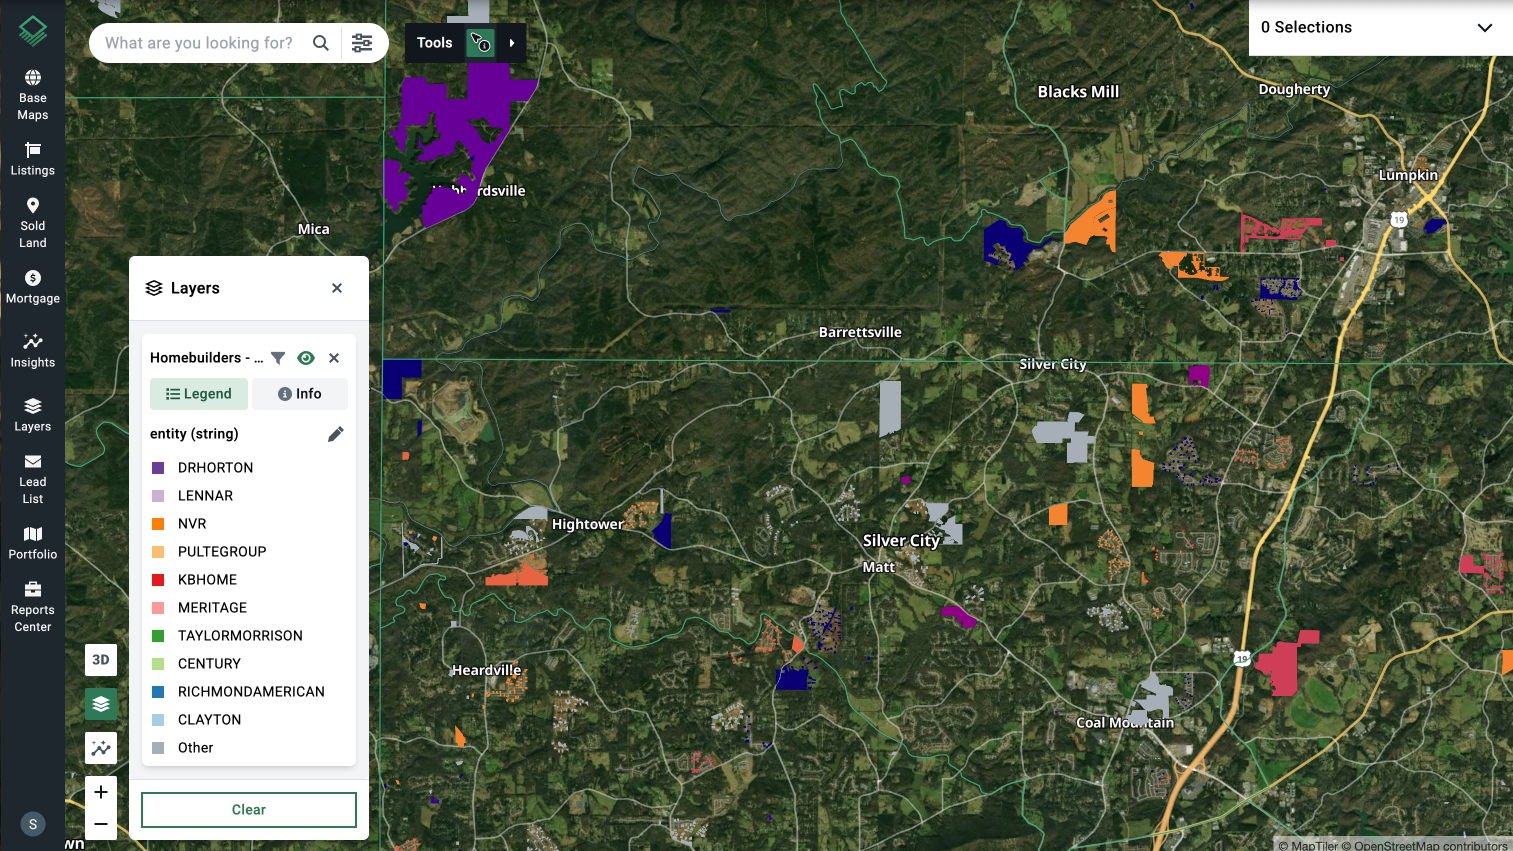This screenshot has width=1513, height=851.
Task: Click the search magnifier icon
Action: pos(321,43)
